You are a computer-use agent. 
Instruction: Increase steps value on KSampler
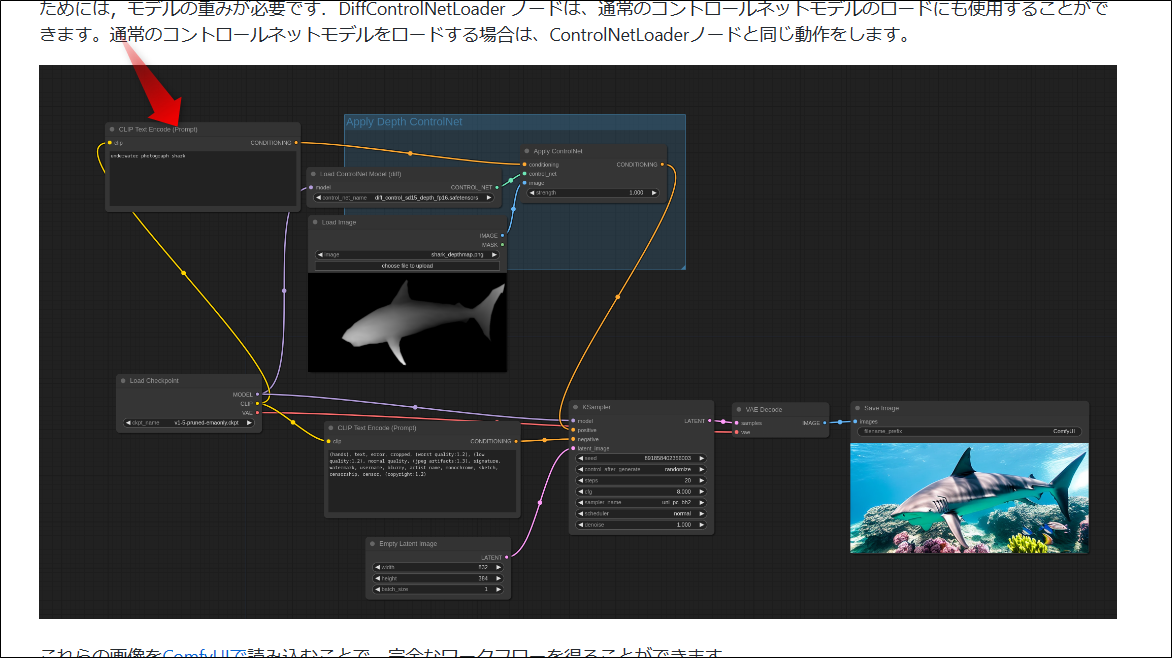pyautogui.click(x=701, y=481)
